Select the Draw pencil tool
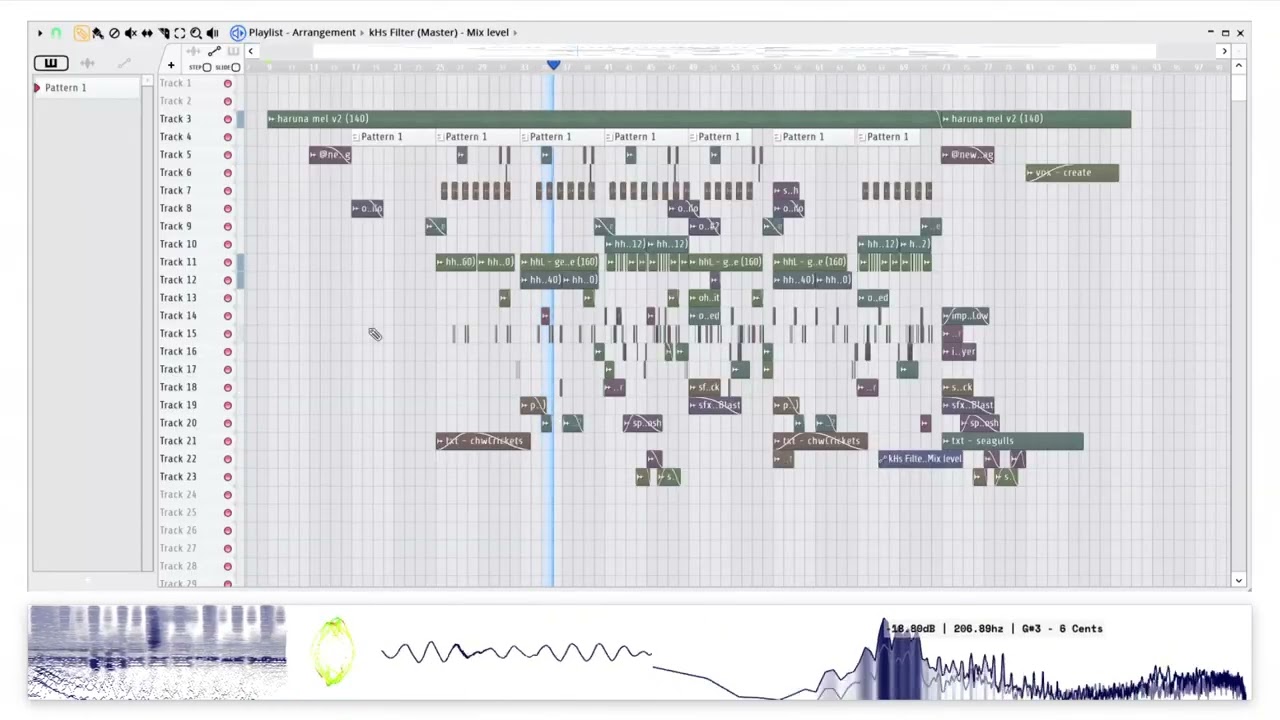 pos(82,33)
